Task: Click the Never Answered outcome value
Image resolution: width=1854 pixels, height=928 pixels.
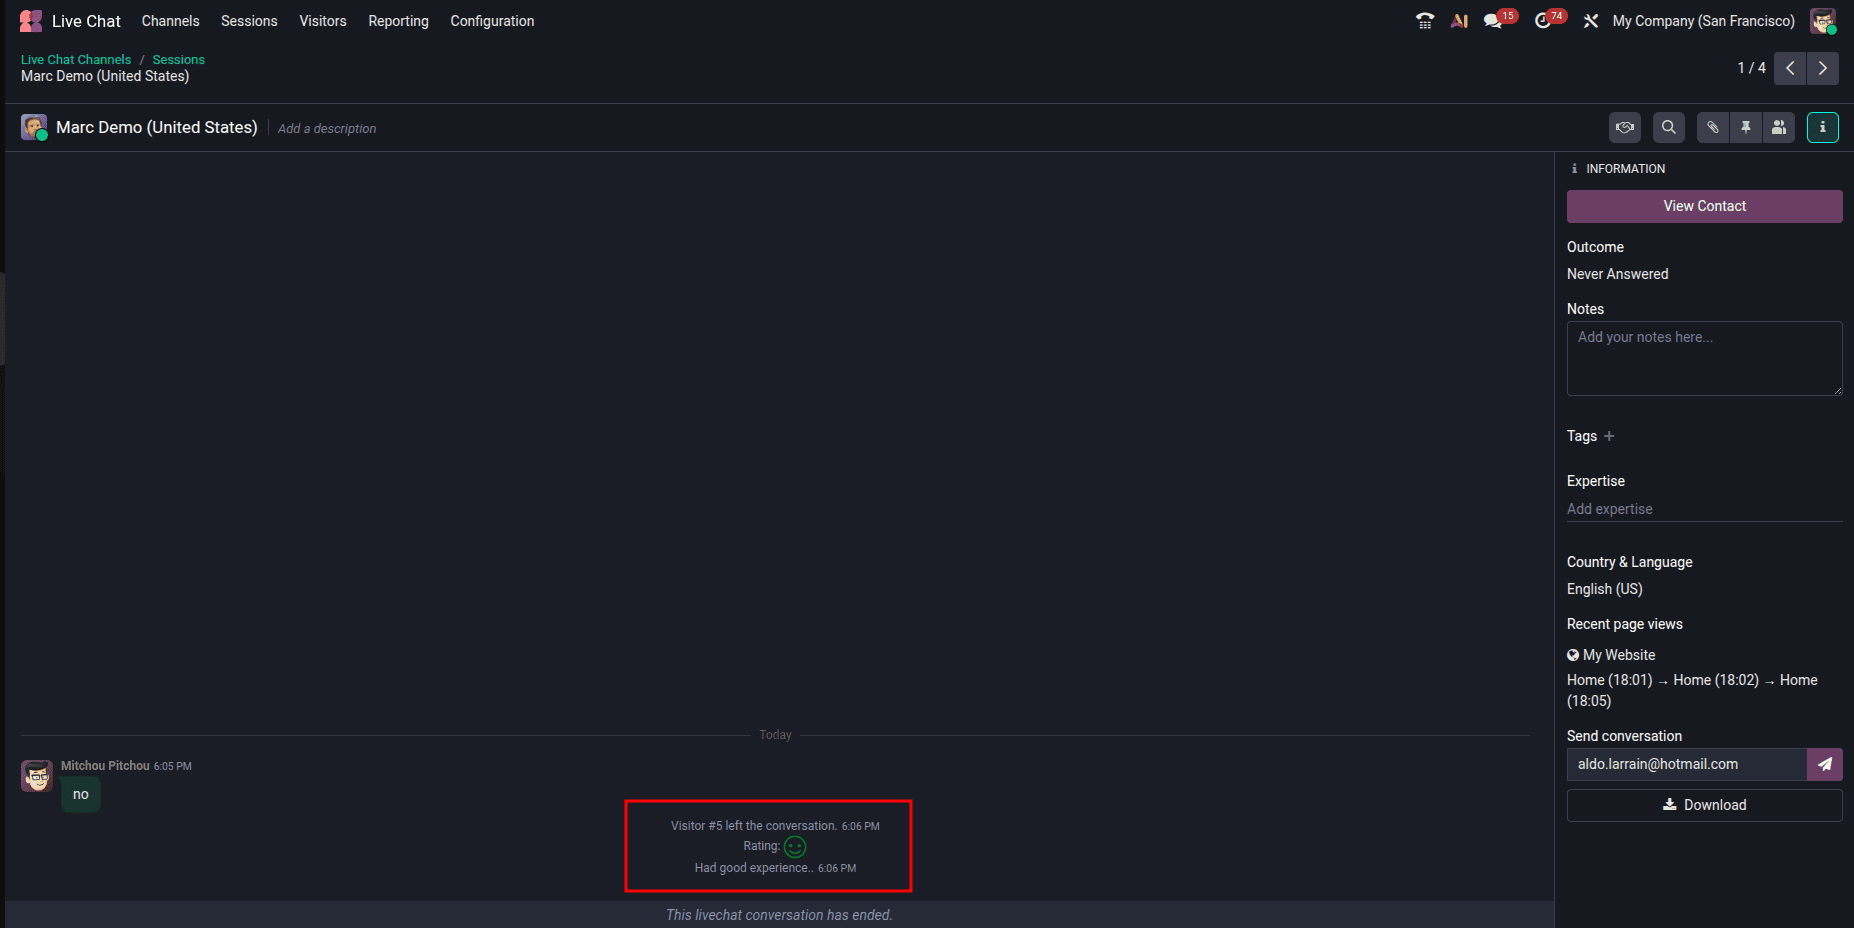Action: 1617,274
